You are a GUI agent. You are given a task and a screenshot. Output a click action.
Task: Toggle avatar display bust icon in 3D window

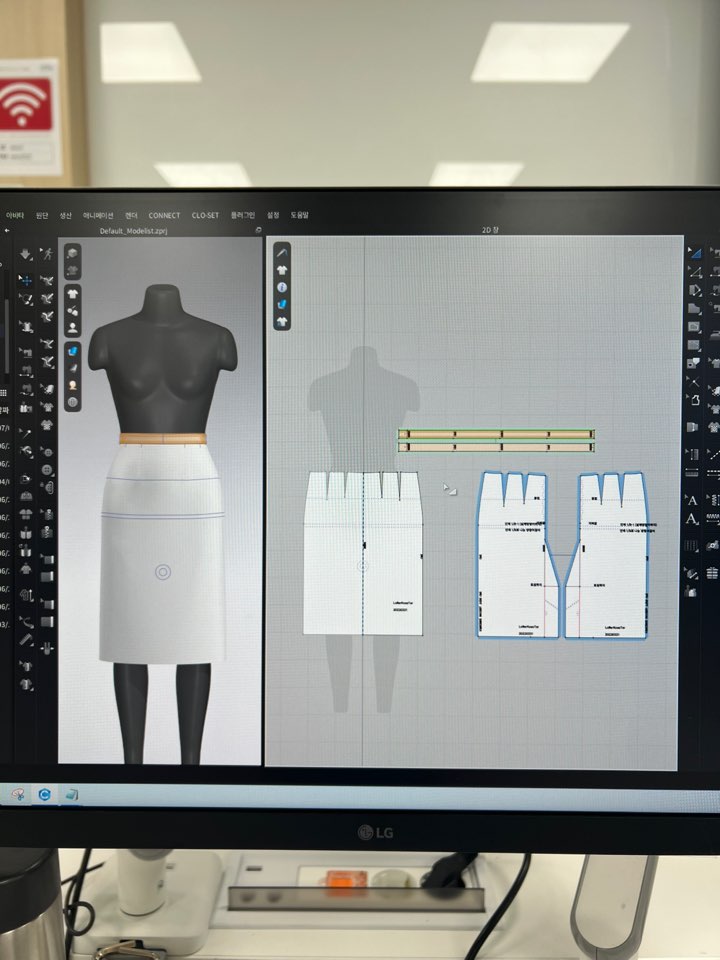(x=73, y=327)
